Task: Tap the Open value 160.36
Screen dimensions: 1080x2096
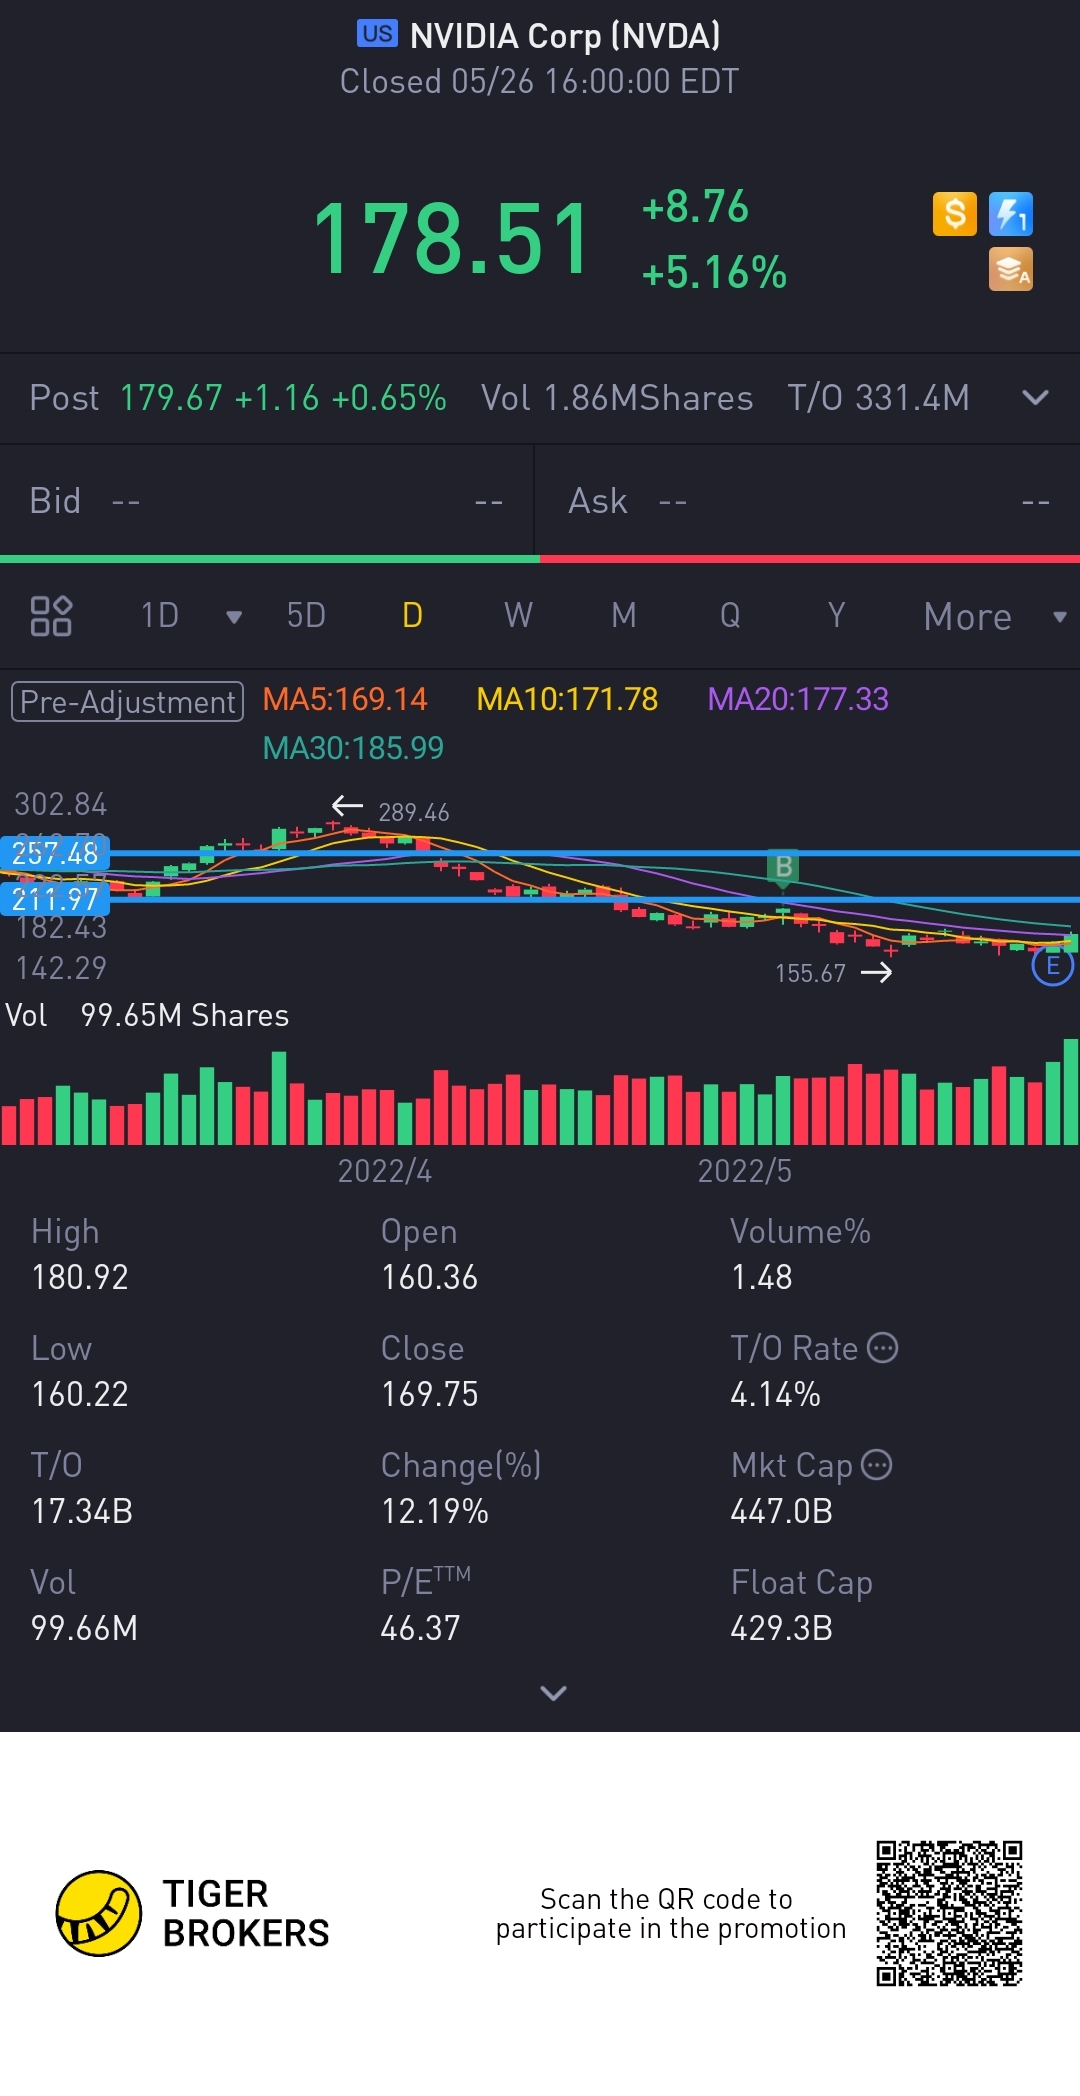Action: pos(430,1278)
